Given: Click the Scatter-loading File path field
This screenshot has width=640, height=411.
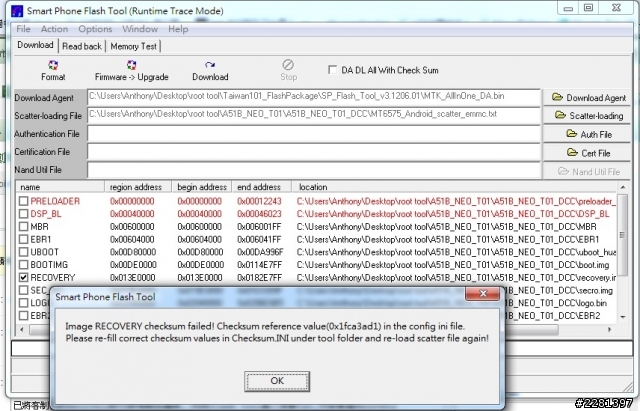Looking at the screenshot, I should (314, 116).
